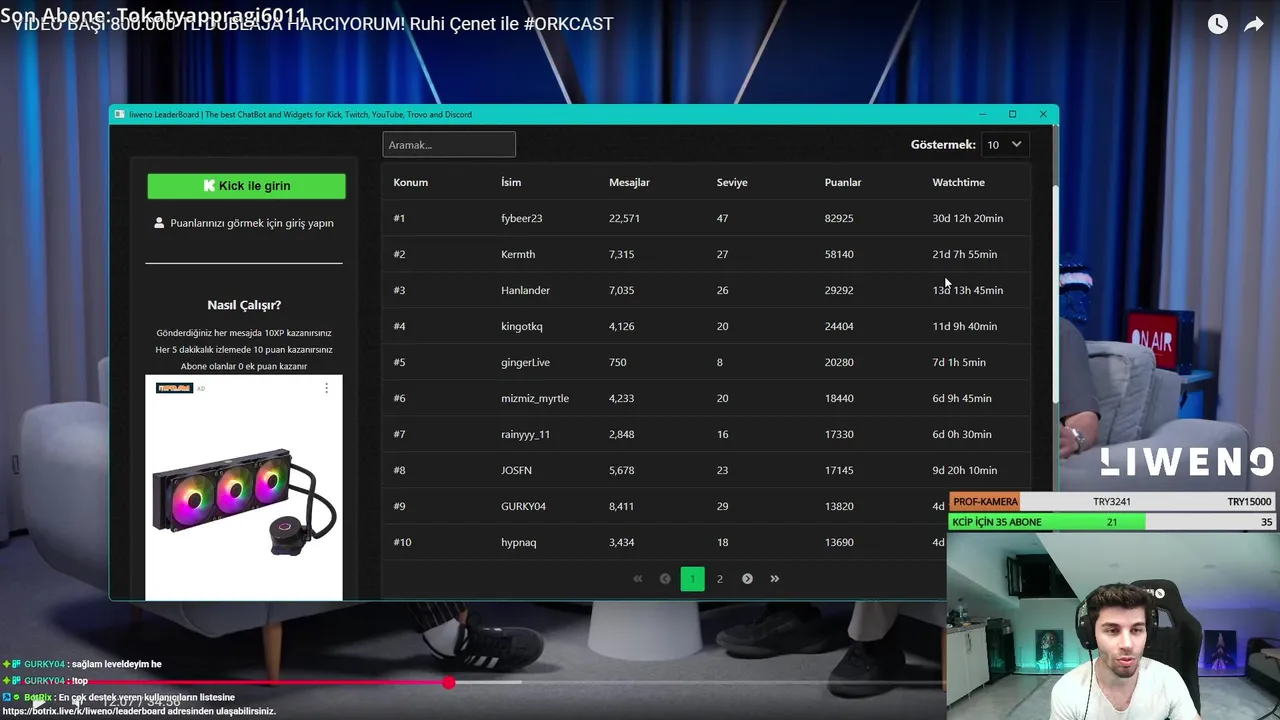Click the video title text at top
This screenshot has width=1280, height=720.
coord(313,24)
